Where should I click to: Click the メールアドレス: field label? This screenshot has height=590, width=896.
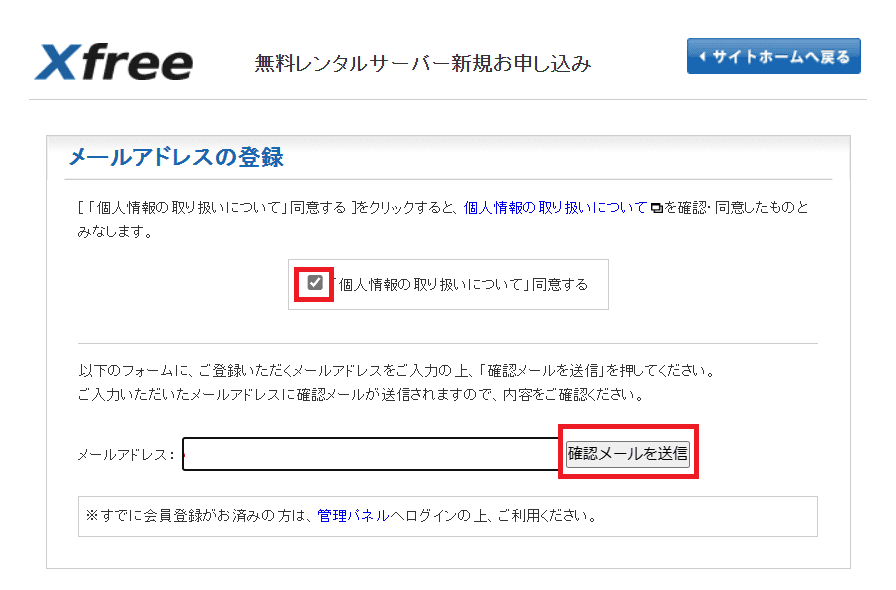(126, 455)
